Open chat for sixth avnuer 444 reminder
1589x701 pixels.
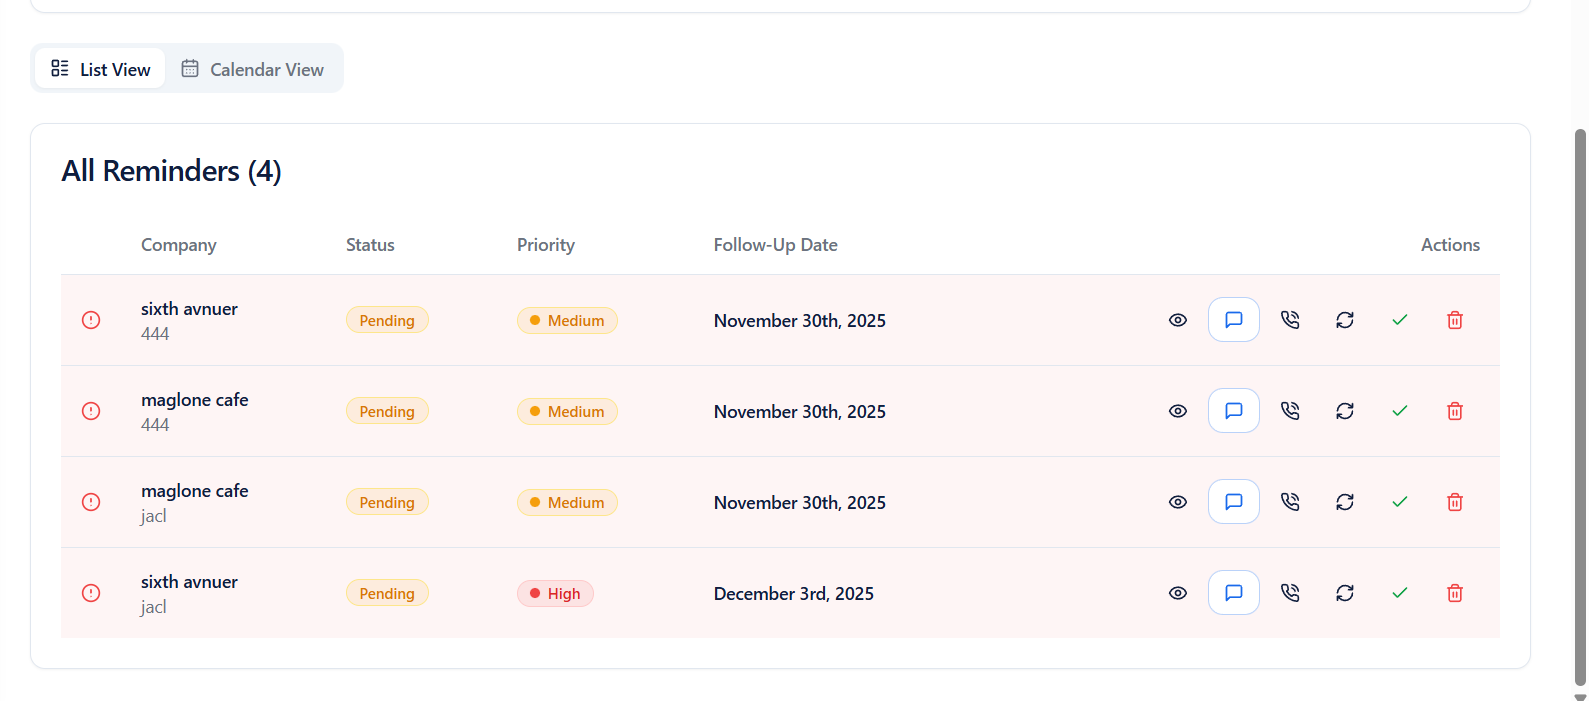1233,319
